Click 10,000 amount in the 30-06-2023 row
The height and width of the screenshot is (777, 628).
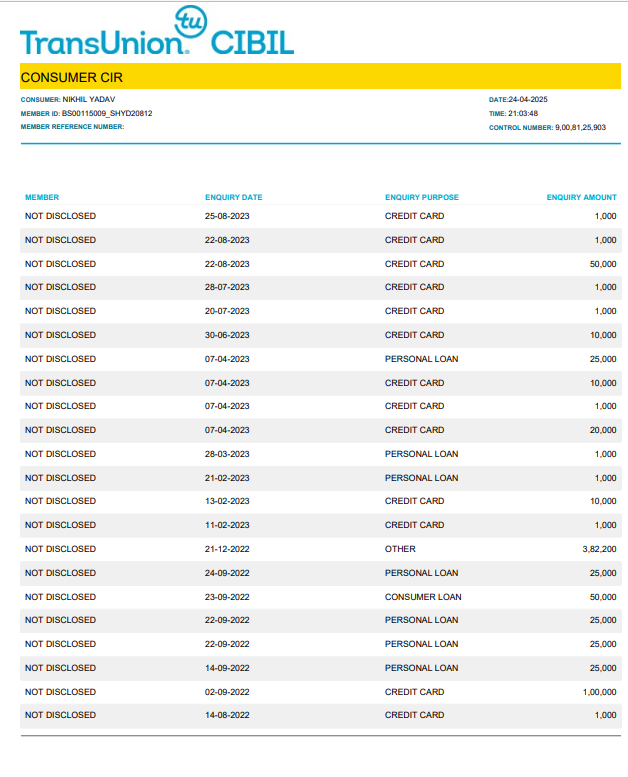click(603, 335)
